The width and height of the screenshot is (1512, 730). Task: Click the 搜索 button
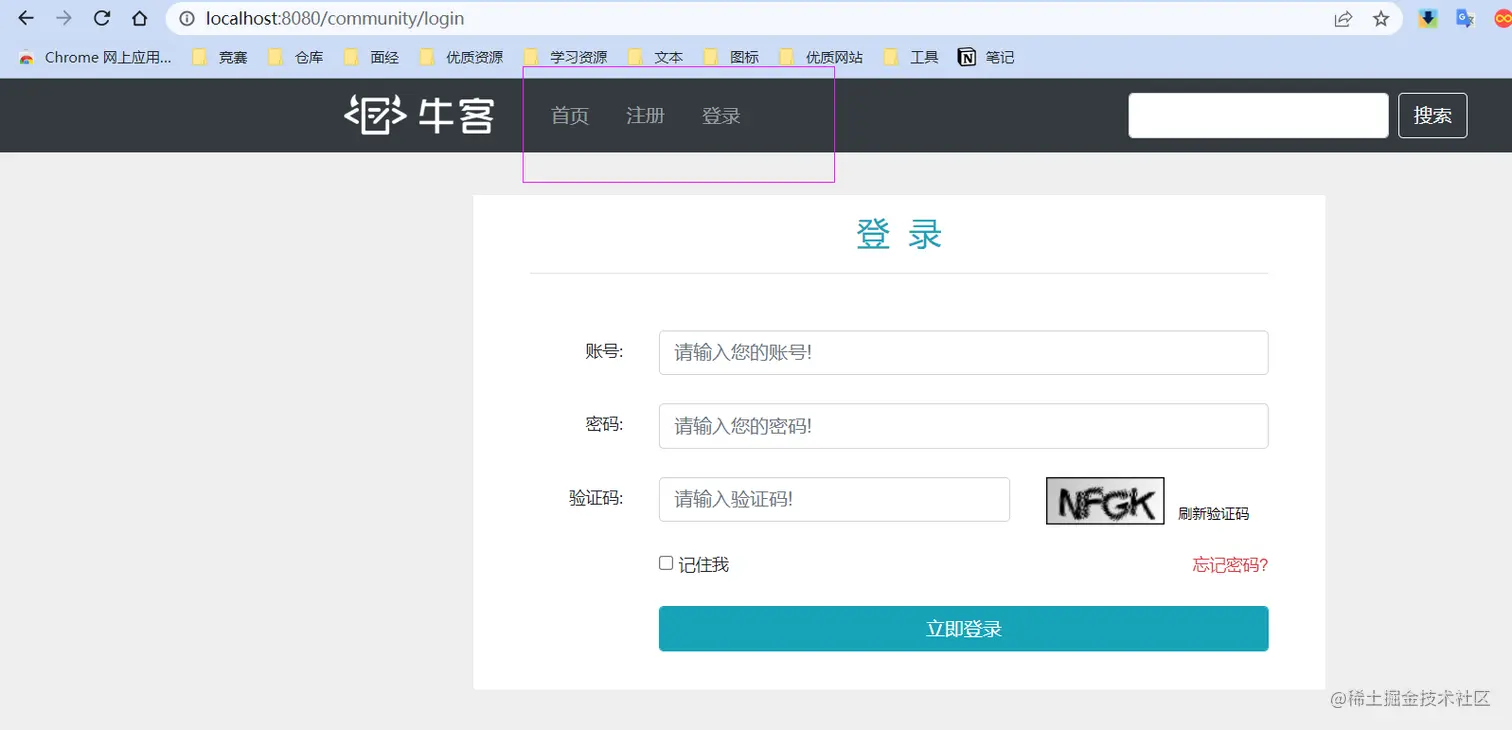[1432, 115]
